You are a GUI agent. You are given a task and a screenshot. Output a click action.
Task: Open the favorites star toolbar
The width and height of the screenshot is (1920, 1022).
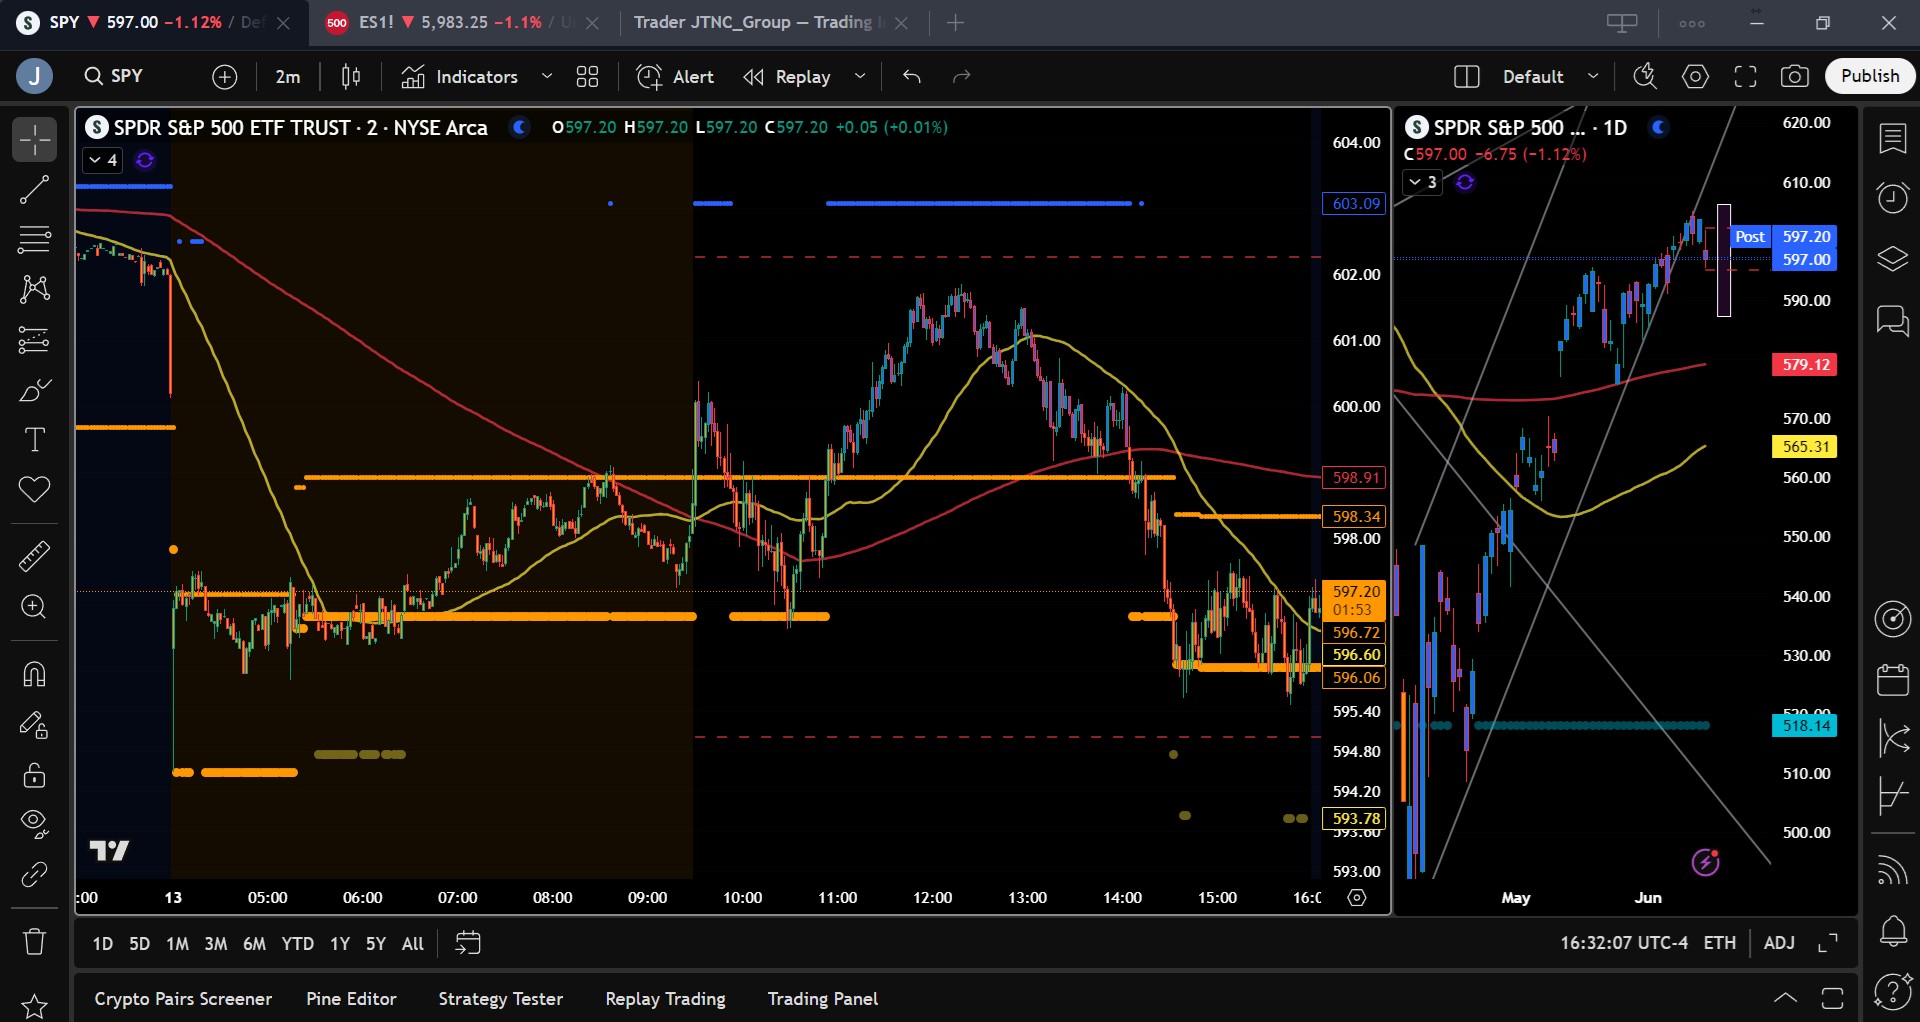34,1005
